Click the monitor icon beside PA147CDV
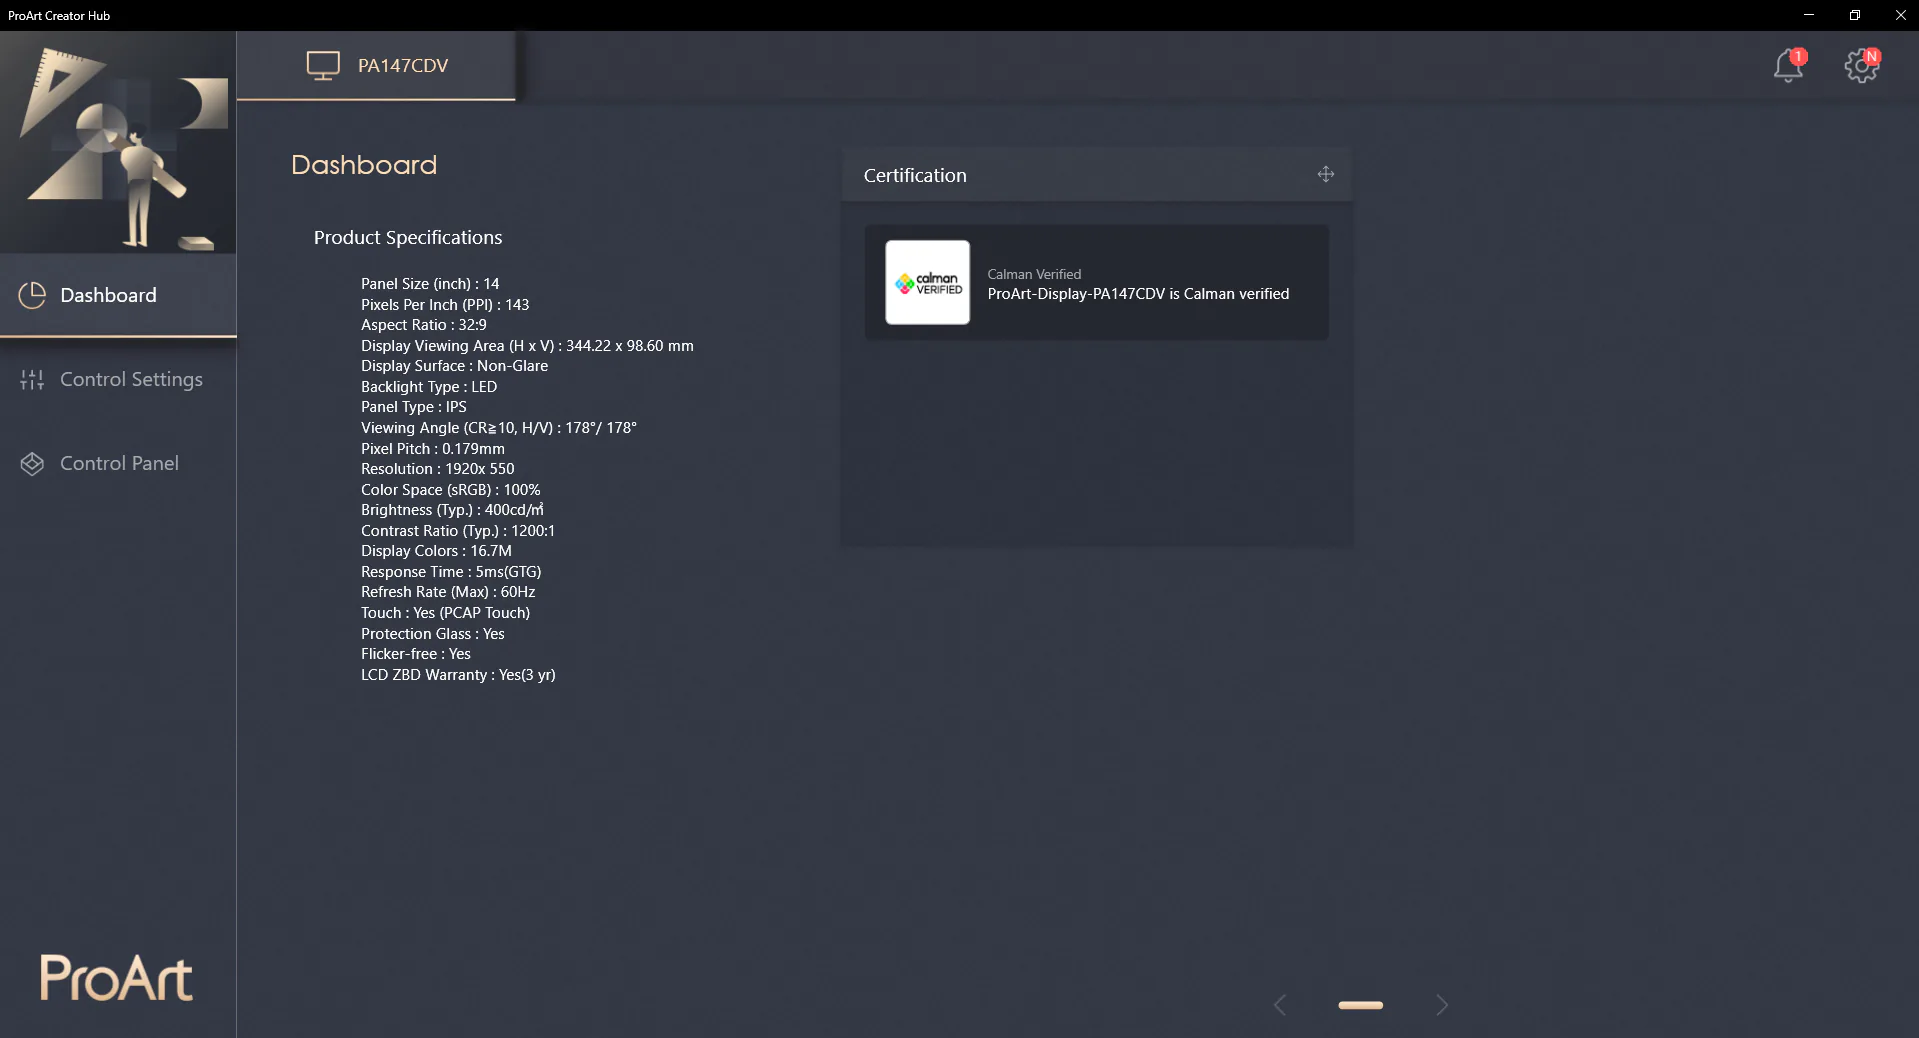Screen dimensions: 1919x1038 tap(323, 65)
